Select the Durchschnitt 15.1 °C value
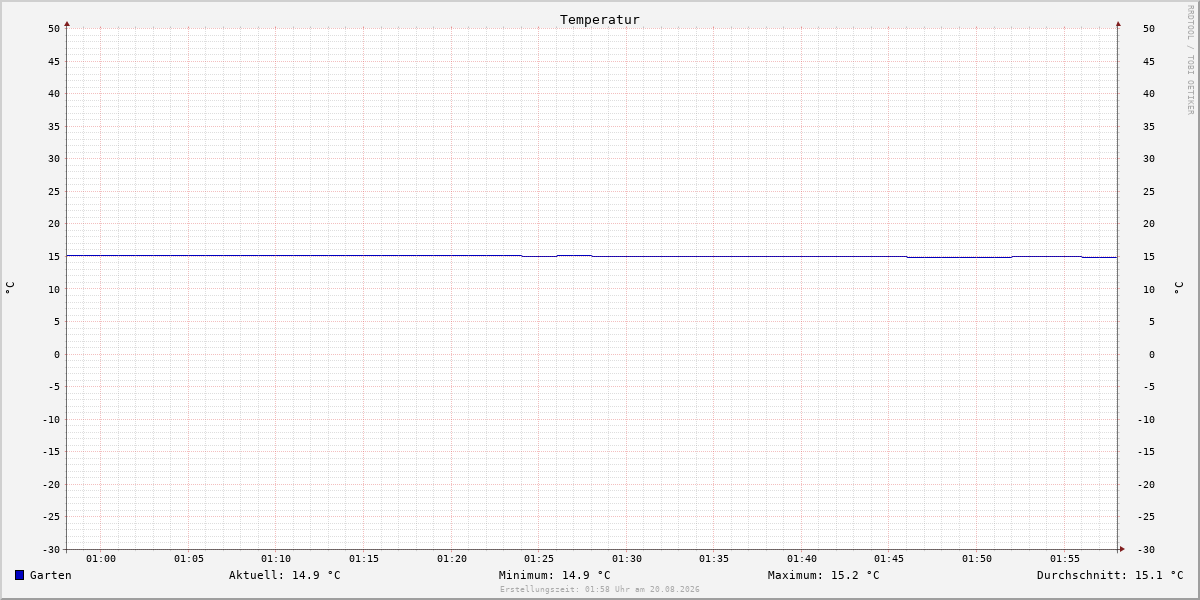Viewport: 1200px width, 600px height. pyautogui.click(x=1110, y=575)
